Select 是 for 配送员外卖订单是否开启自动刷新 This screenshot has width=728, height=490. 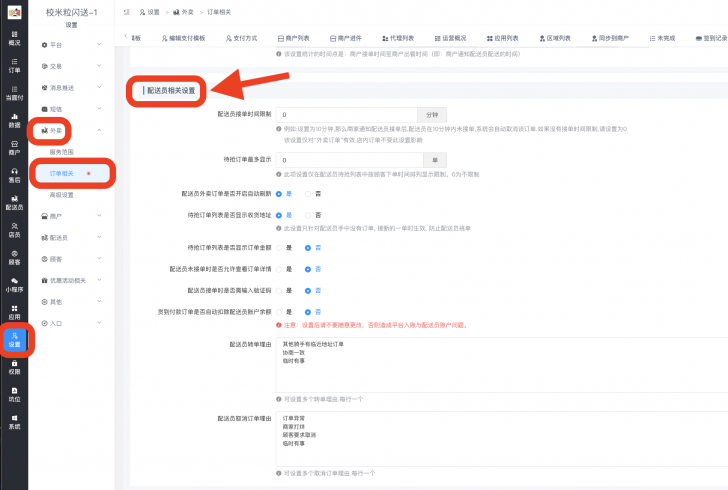[x=279, y=194]
